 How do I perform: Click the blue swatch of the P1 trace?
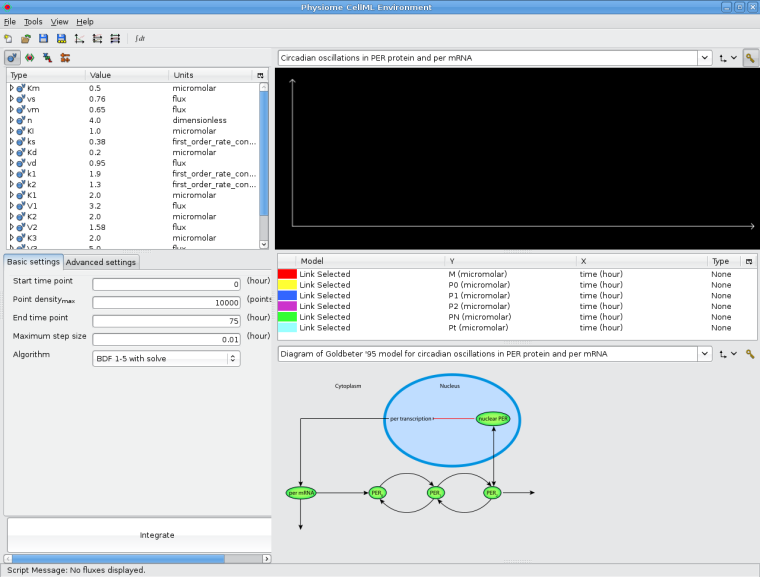coord(287,295)
